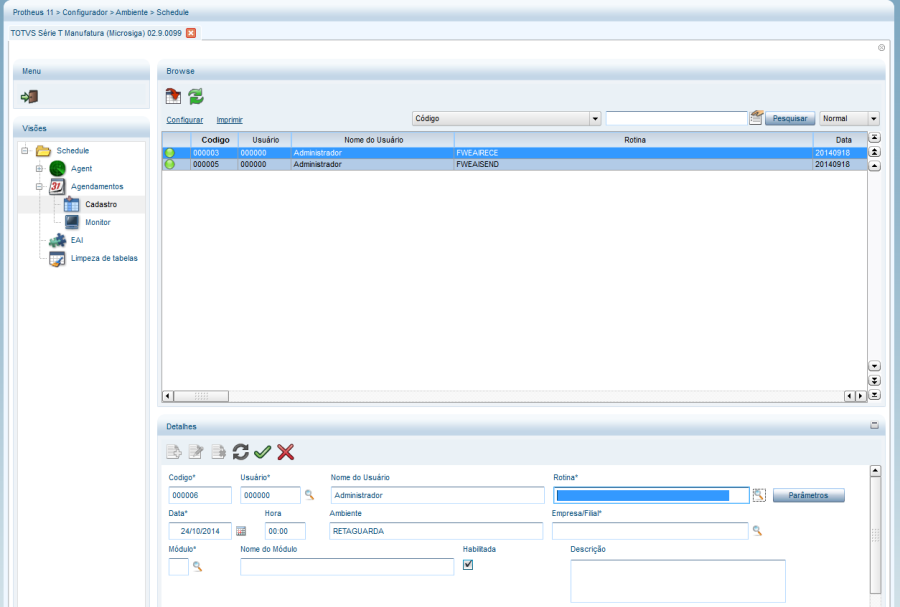900x607 pixels.
Task: Click the Usuário field showing 000000
Action: 270,495
